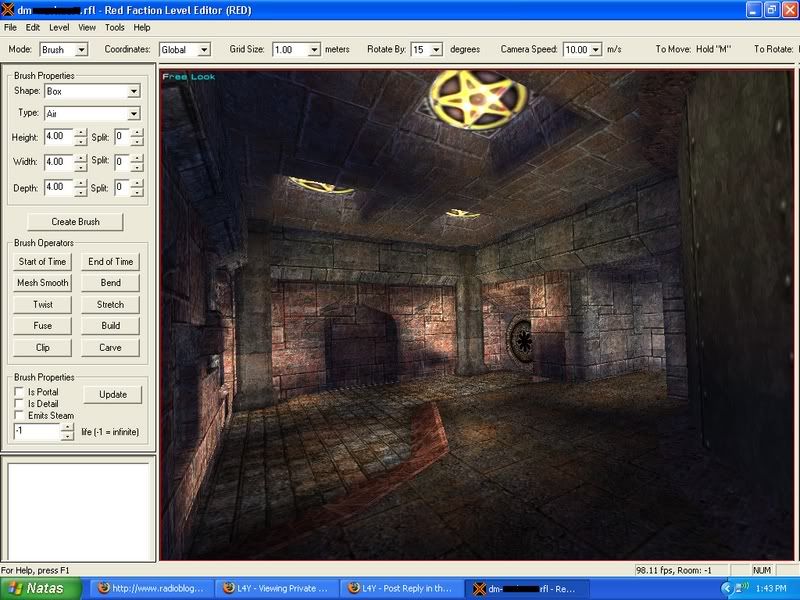Click the life value stepper arrows
The image size is (800, 600).
coord(67,432)
